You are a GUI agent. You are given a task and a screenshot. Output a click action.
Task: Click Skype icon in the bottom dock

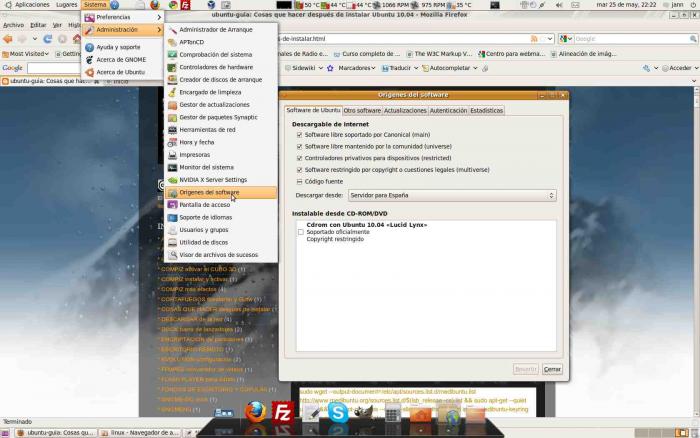coord(338,413)
